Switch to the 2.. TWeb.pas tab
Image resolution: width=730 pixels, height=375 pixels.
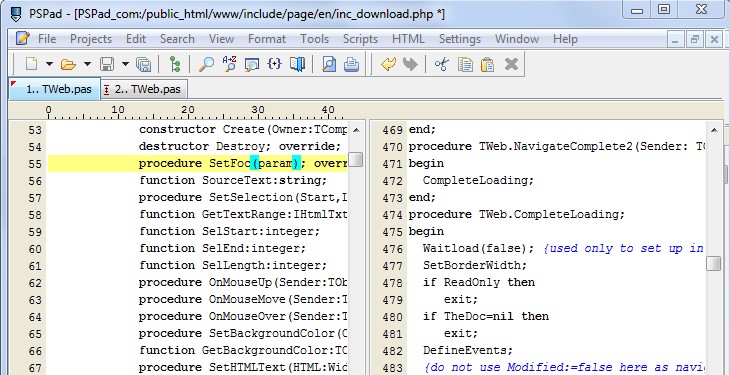142,89
